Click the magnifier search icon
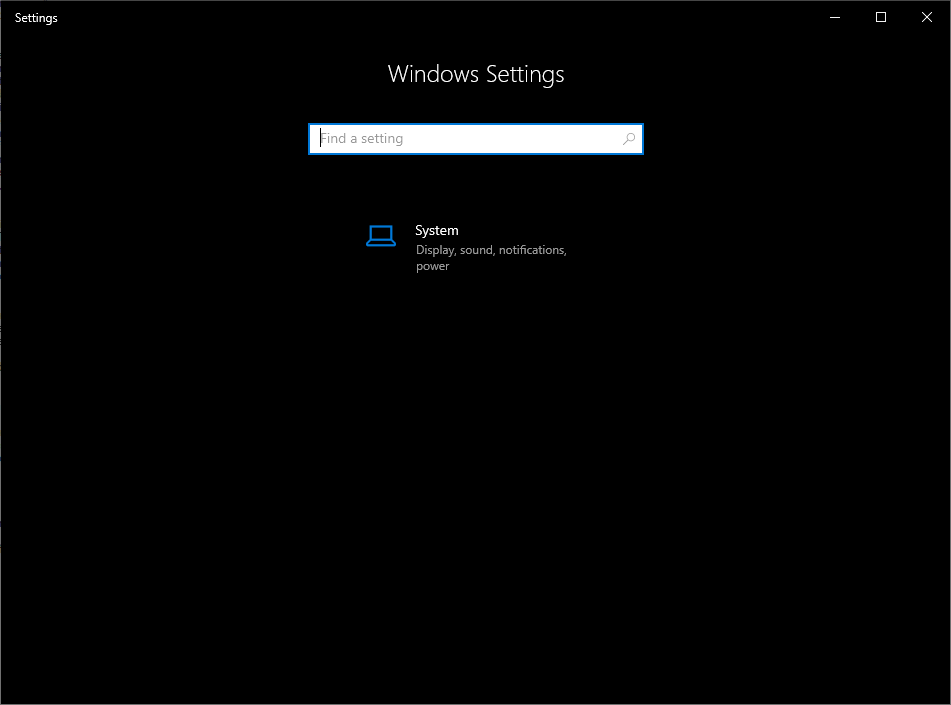951x705 pixels. [x=629, y=139]
